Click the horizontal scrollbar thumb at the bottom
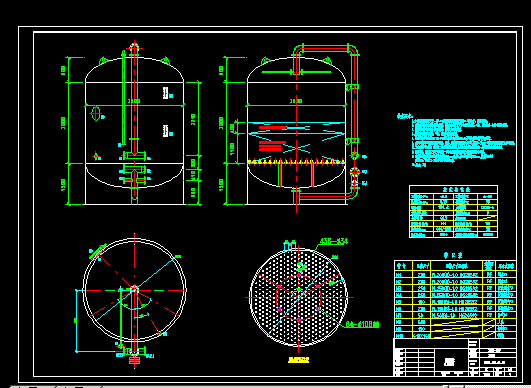 point(456,386)
